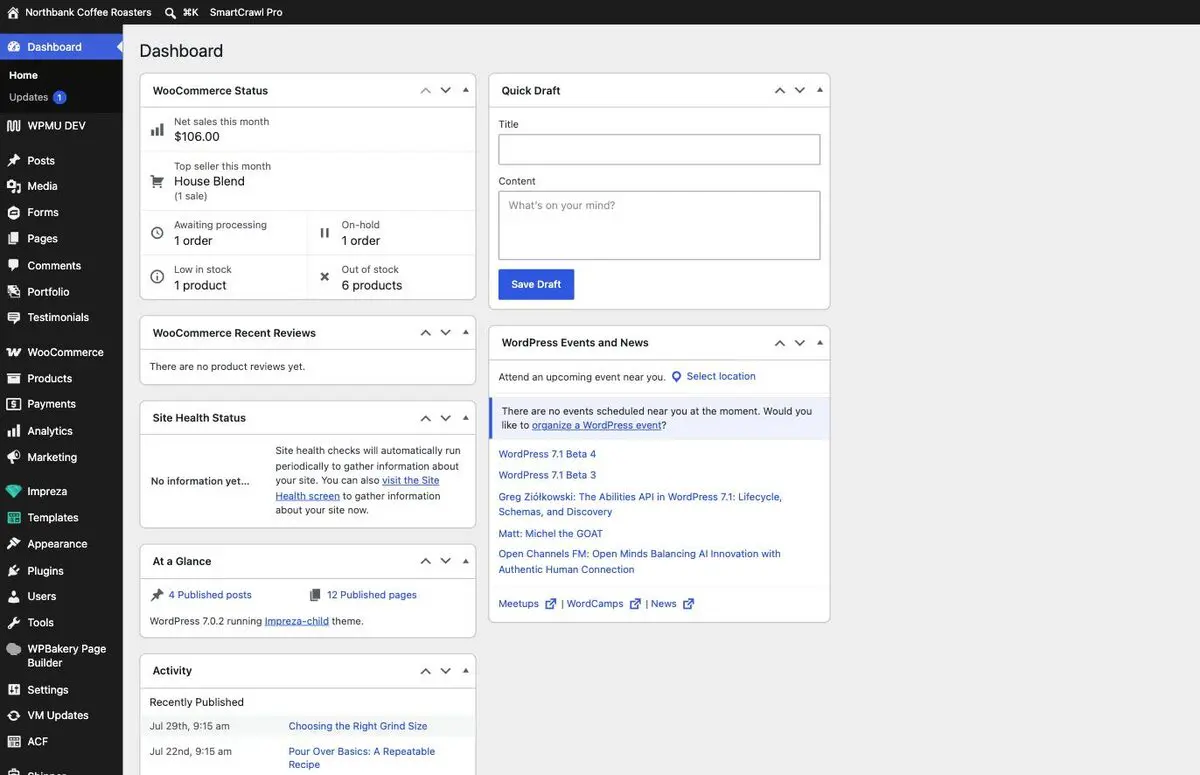The height and width of the screenshot is (775, 1200).
Task: Click the Templates icon in sidebar
Action: (13, 518)
